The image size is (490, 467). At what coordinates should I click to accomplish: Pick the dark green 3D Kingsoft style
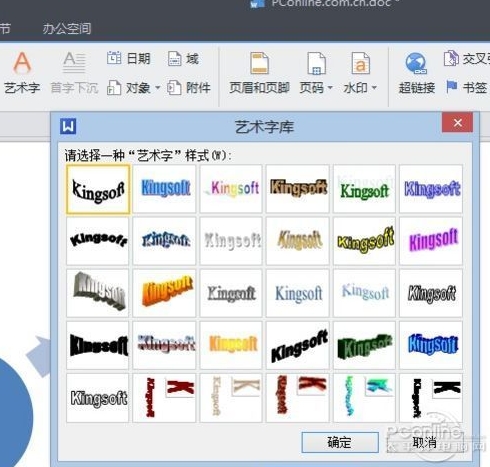(364, 345)
